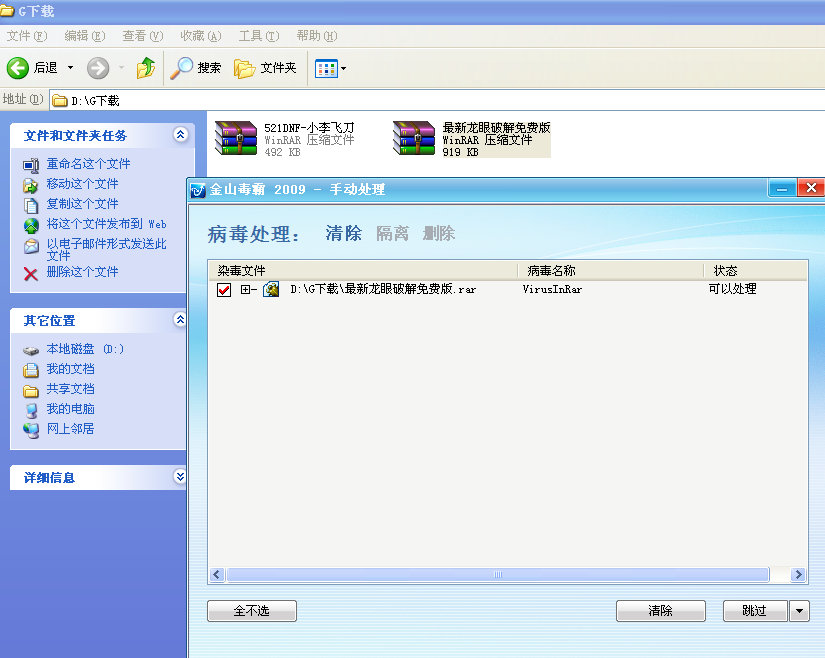Expand the infected rar tree node

[245, 289]
